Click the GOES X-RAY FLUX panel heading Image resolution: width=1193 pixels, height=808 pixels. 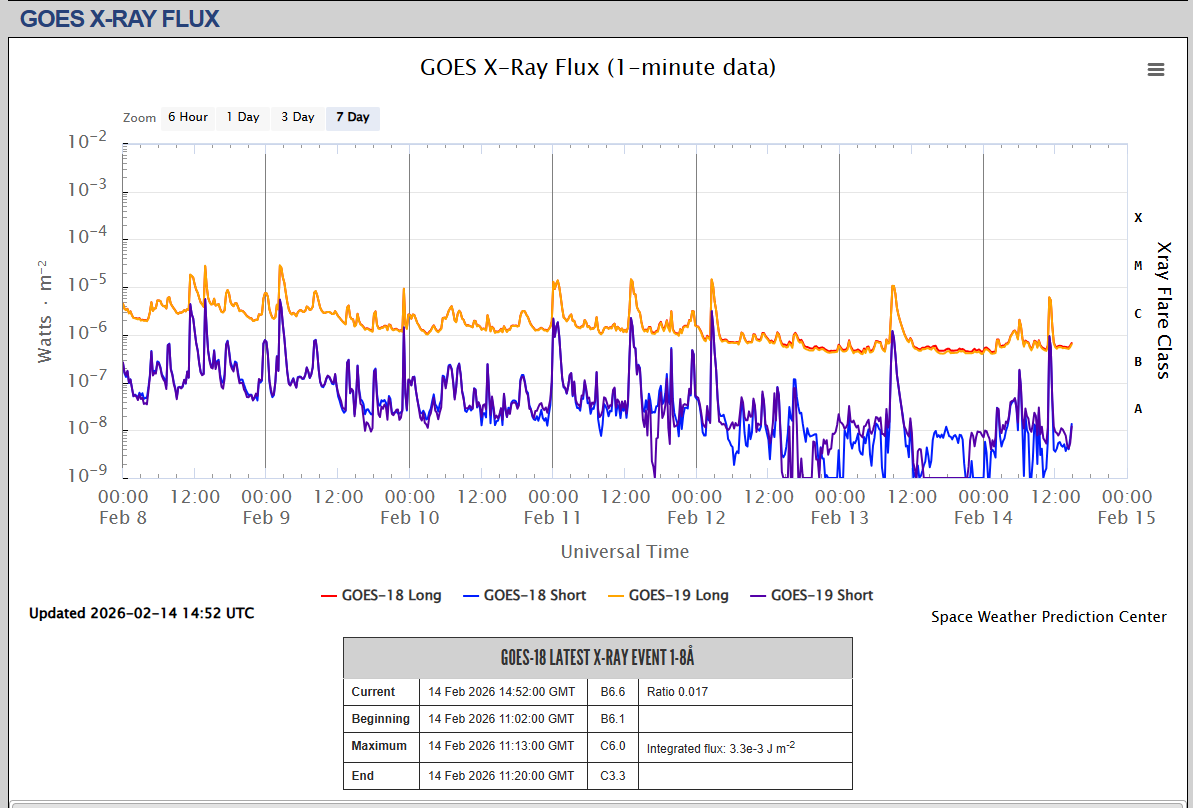(x=119, y=18)
